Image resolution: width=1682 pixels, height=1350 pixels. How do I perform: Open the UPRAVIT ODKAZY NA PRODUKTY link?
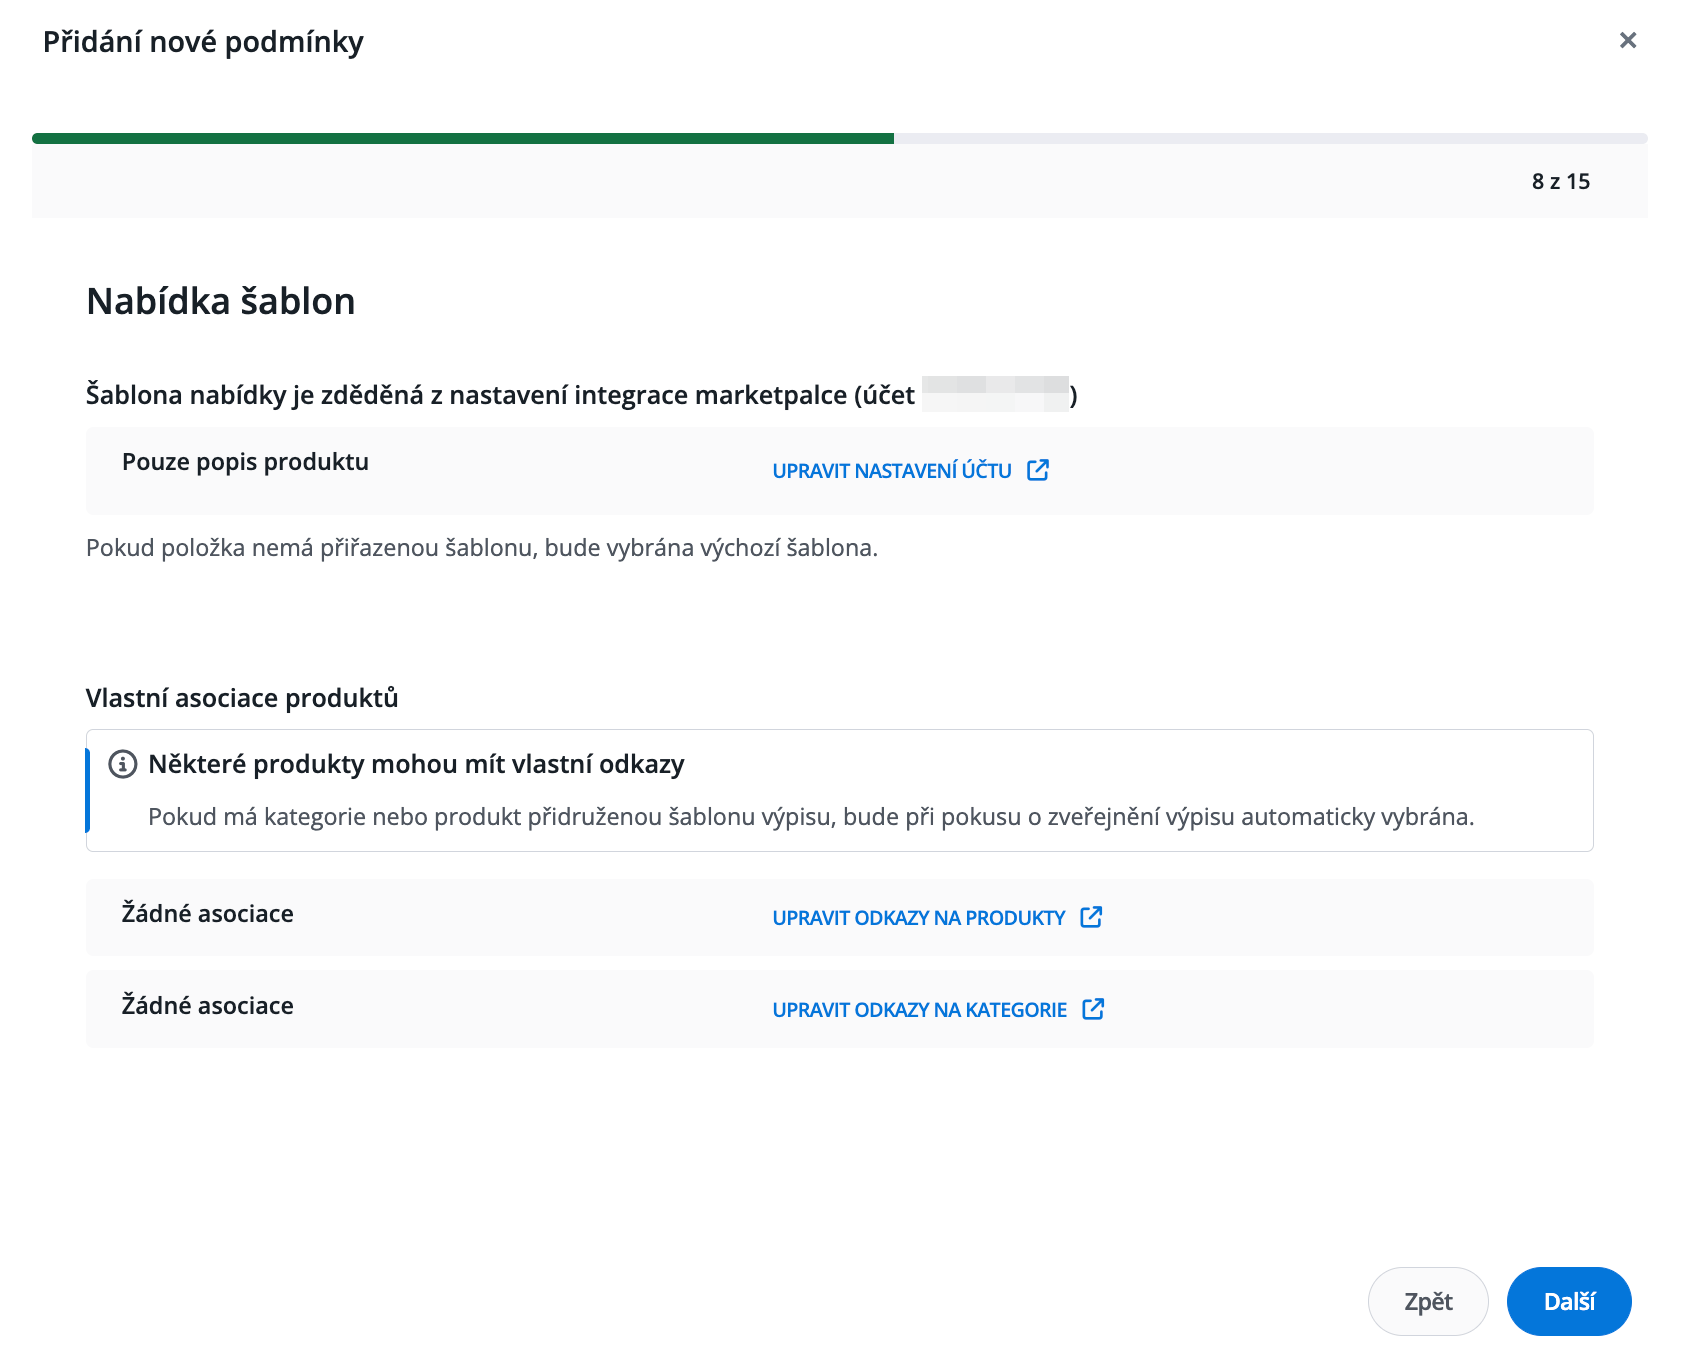click(x=918, y=918)
